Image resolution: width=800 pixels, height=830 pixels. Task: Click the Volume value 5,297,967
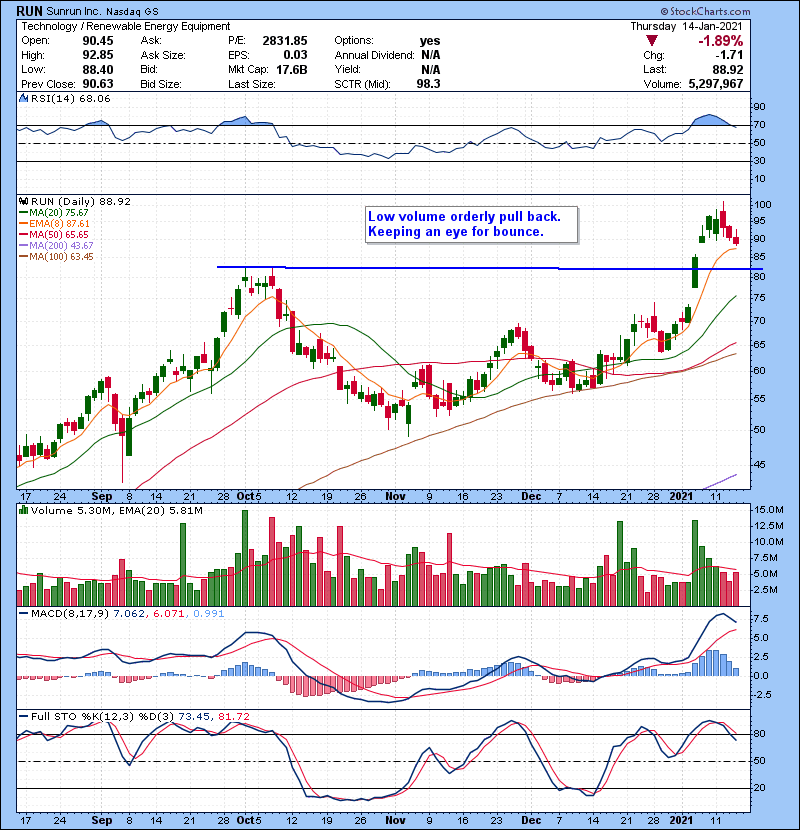[x=716, y=84]
